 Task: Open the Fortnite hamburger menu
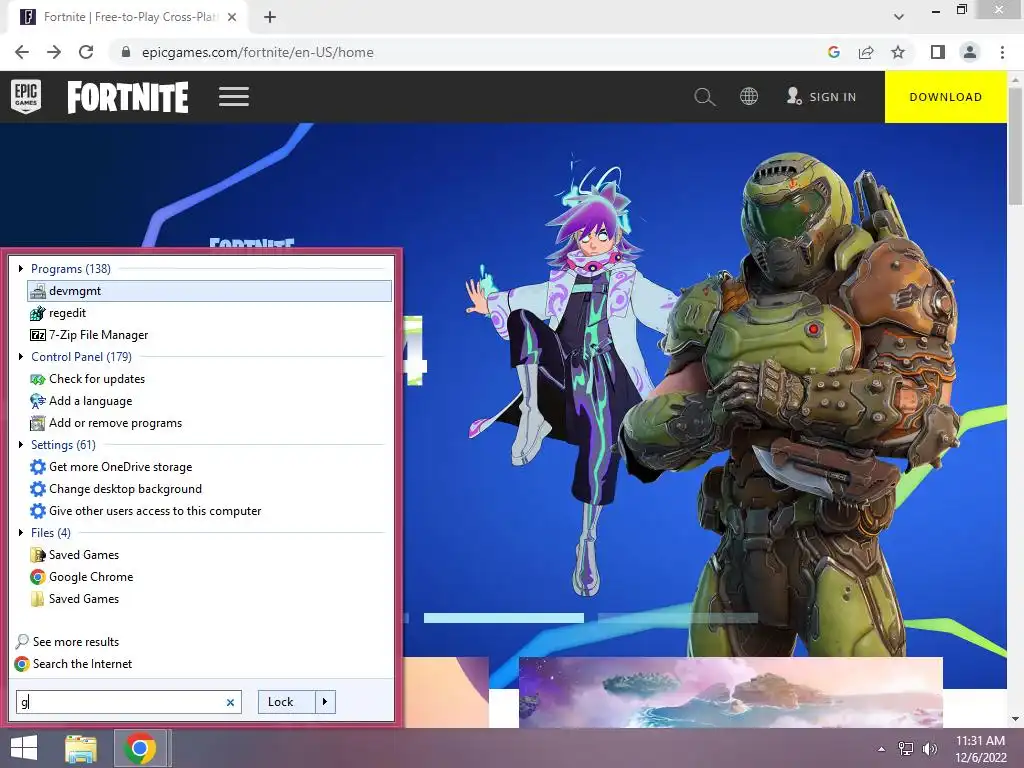pyautogui.click(x=234, y=97)
